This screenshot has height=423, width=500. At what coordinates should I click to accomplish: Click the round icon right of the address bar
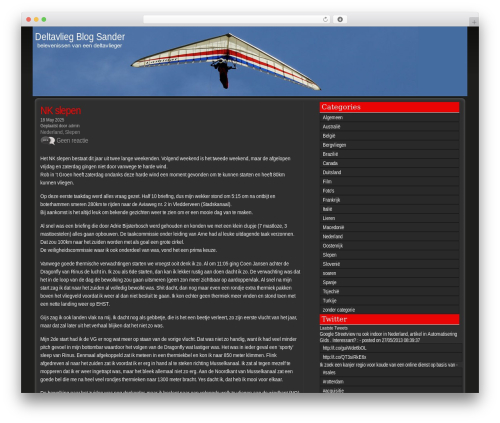pyautogui.click(x=340, y=19)
